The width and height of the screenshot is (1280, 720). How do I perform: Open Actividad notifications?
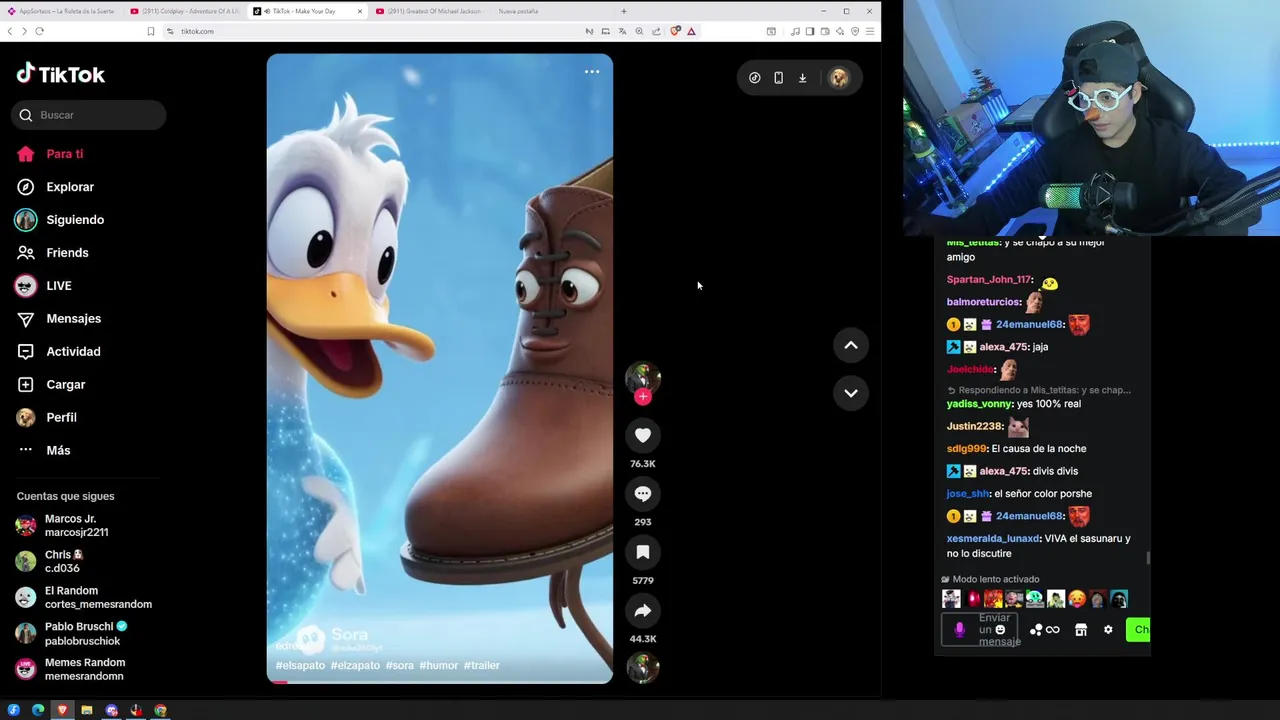tap(58, 352)
